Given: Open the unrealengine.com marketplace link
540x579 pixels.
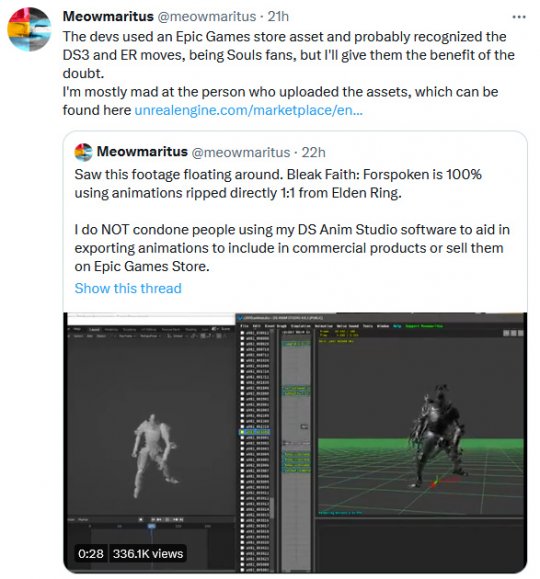Looking at the screenshot, I should pyautogui.click(x=249, y=110).
